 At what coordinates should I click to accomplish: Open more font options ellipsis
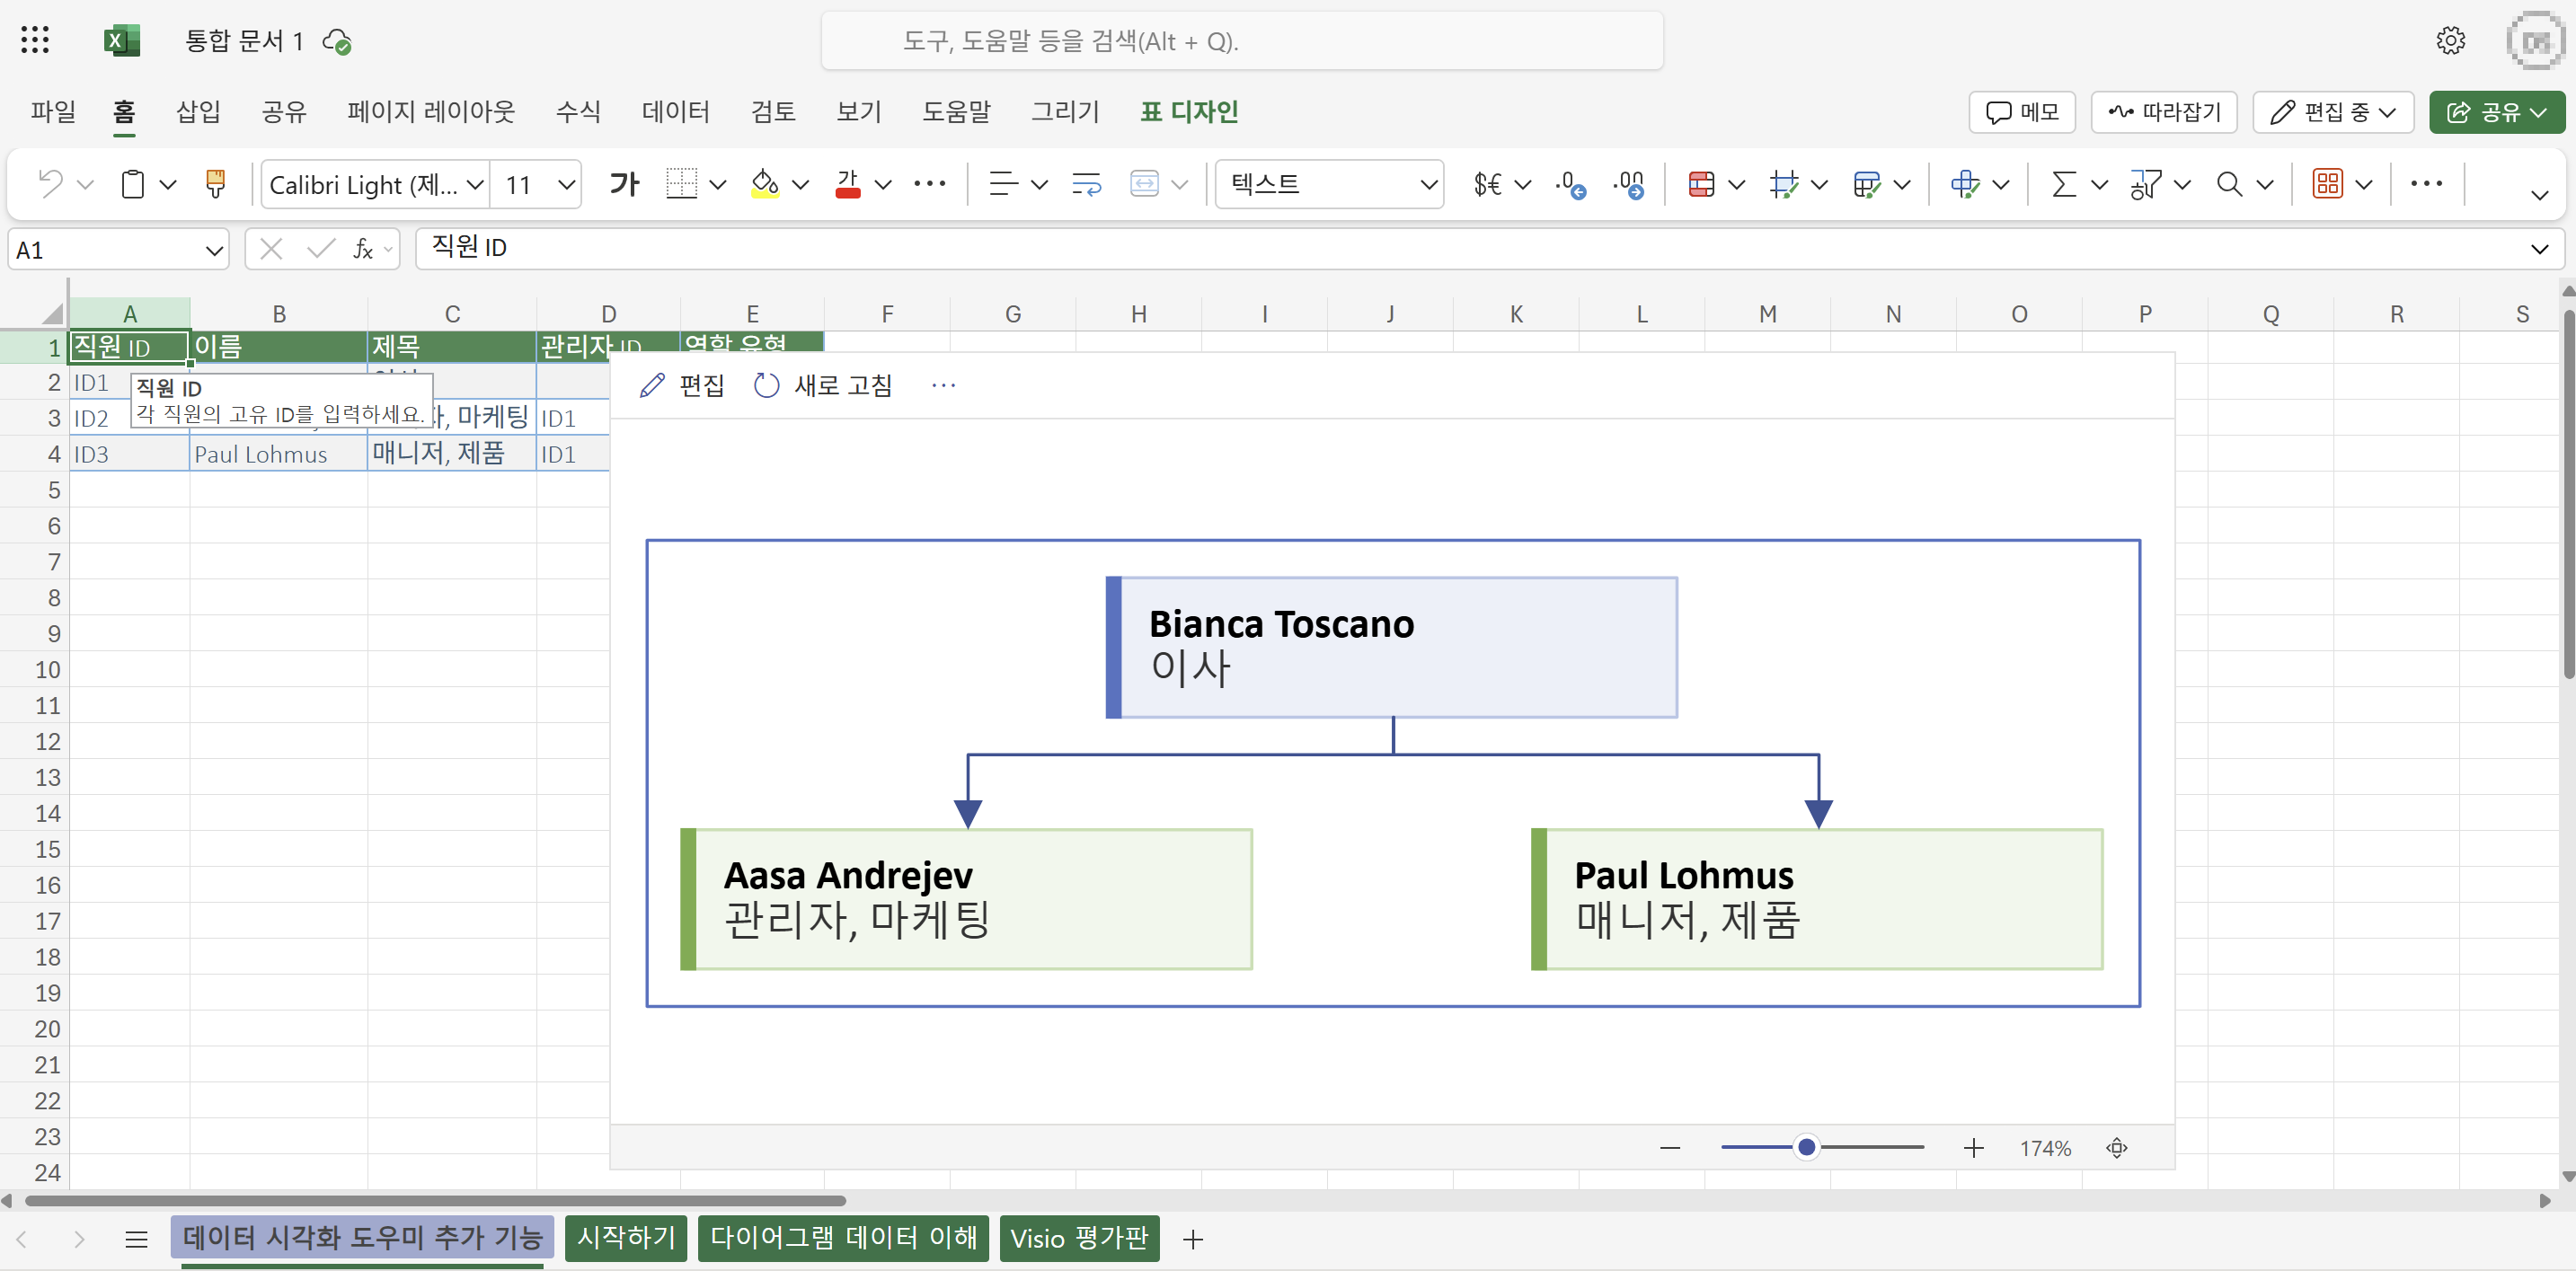pyautogui.click(x=929, y=184)
